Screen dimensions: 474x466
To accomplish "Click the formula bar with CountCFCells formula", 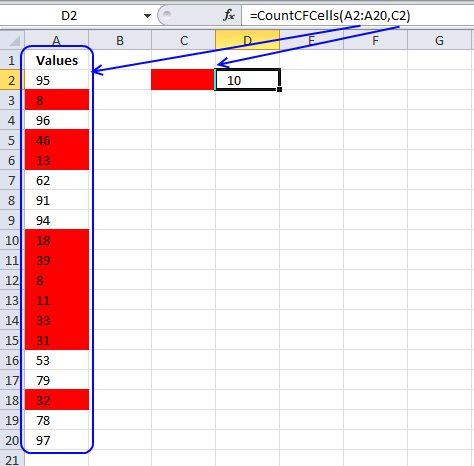I will tap(358, 15).
